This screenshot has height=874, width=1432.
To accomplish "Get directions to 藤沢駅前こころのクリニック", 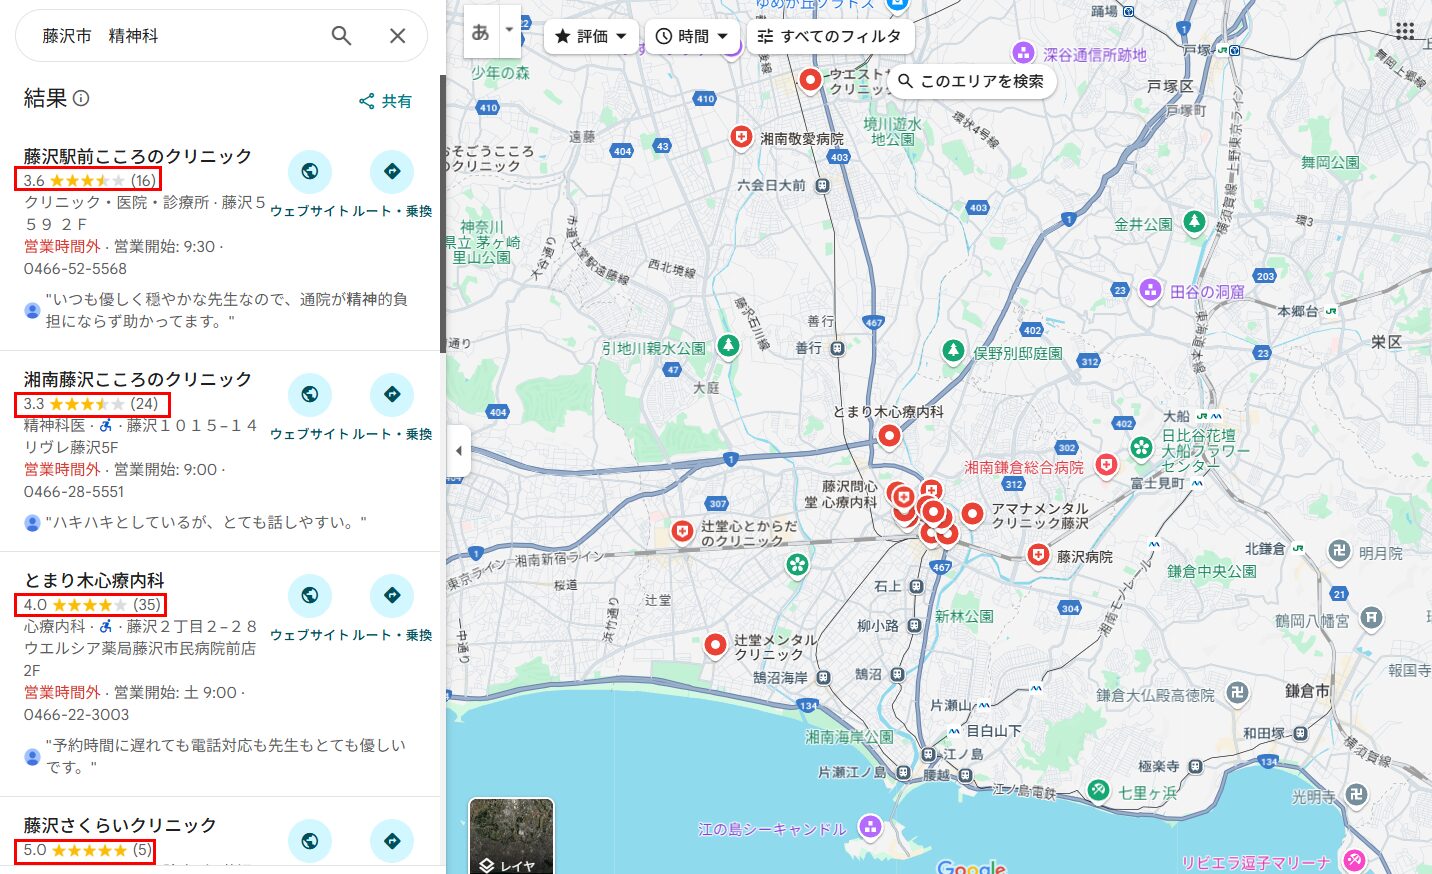I will [392, 172].
